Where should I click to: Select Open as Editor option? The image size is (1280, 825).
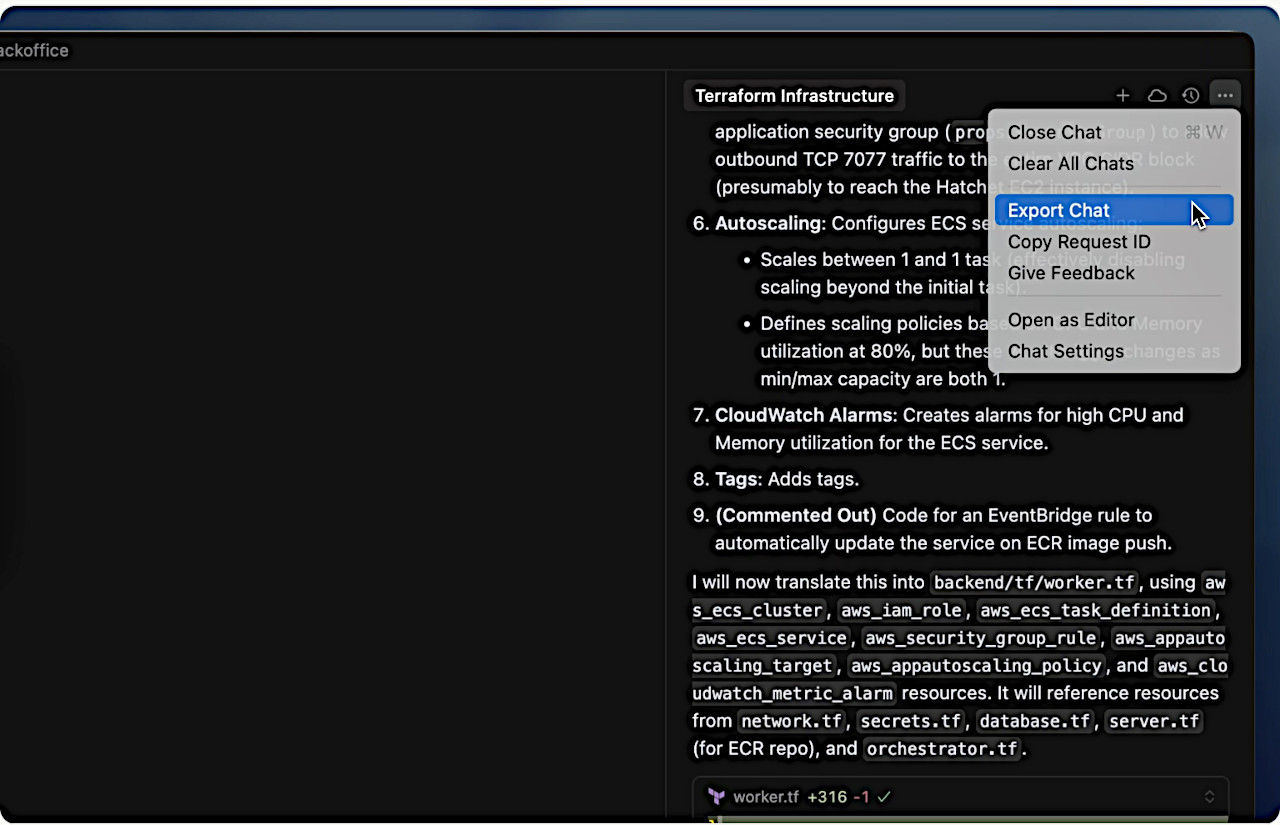(x=1070, y=320)
